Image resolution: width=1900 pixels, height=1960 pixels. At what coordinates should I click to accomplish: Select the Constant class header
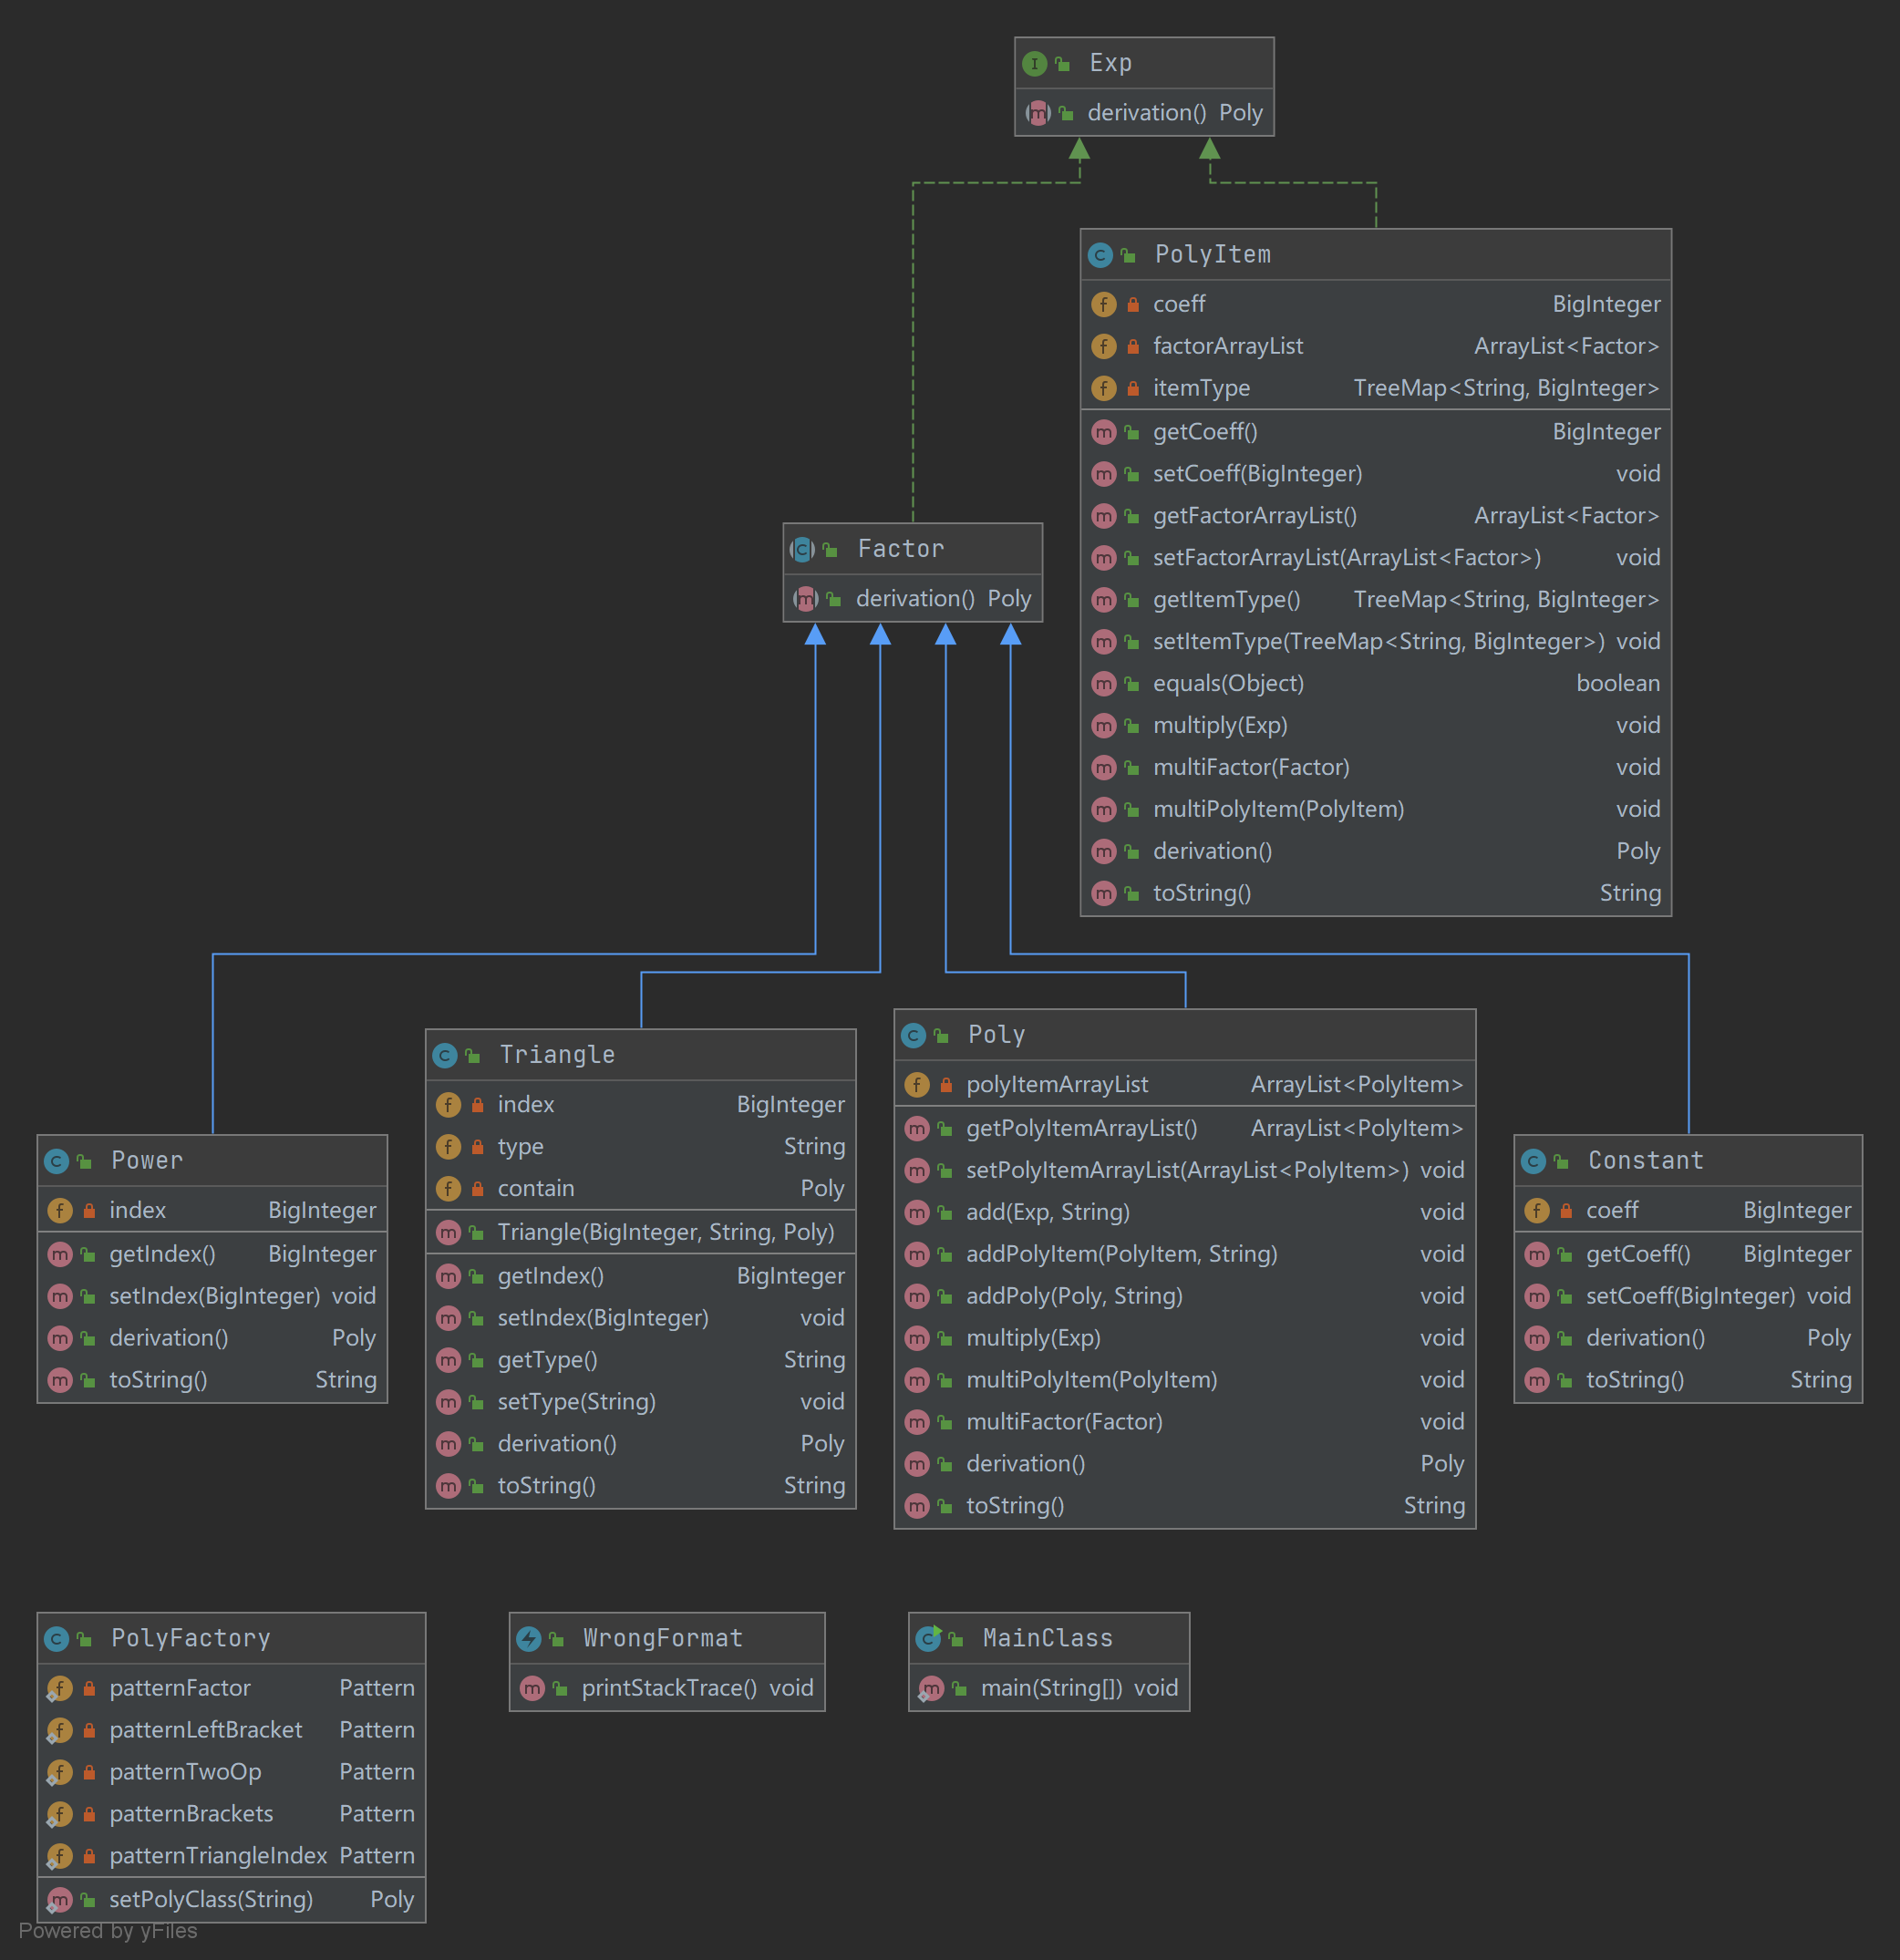(x=1645, y=1161)
